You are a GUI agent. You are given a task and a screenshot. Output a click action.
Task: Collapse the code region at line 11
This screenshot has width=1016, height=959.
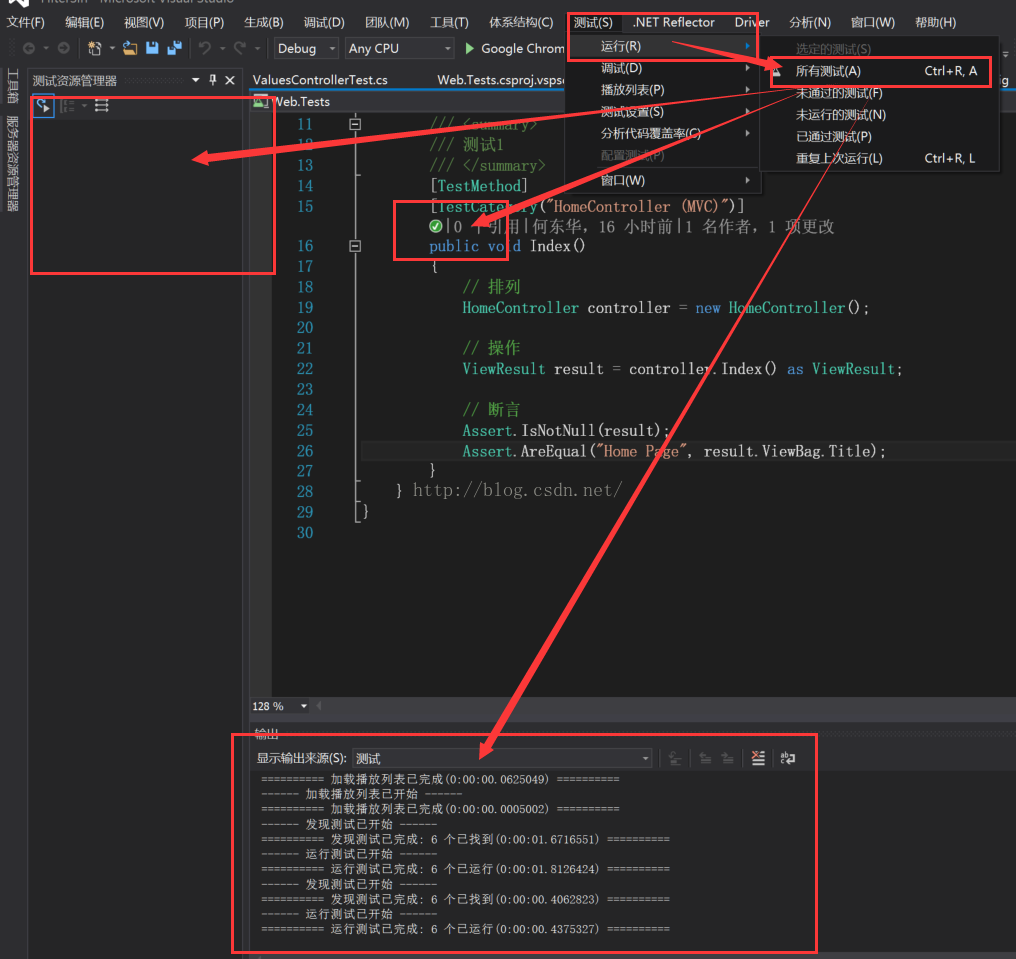(x=355, y=124)
